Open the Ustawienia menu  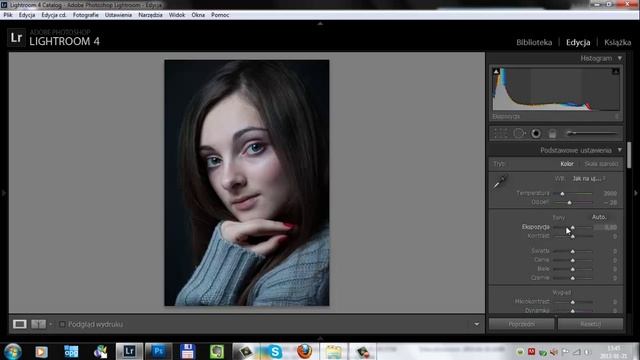[118, 15]
